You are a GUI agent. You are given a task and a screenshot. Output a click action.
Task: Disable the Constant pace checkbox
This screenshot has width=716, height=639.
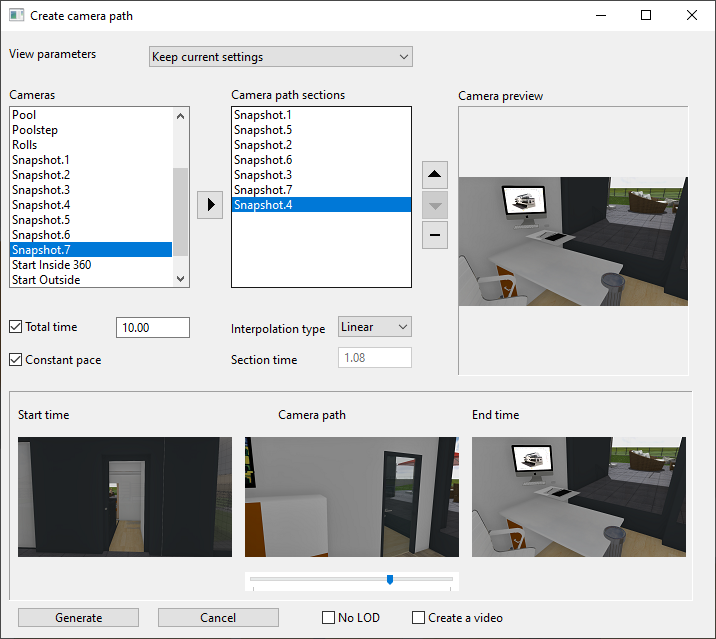pos(16,360)
